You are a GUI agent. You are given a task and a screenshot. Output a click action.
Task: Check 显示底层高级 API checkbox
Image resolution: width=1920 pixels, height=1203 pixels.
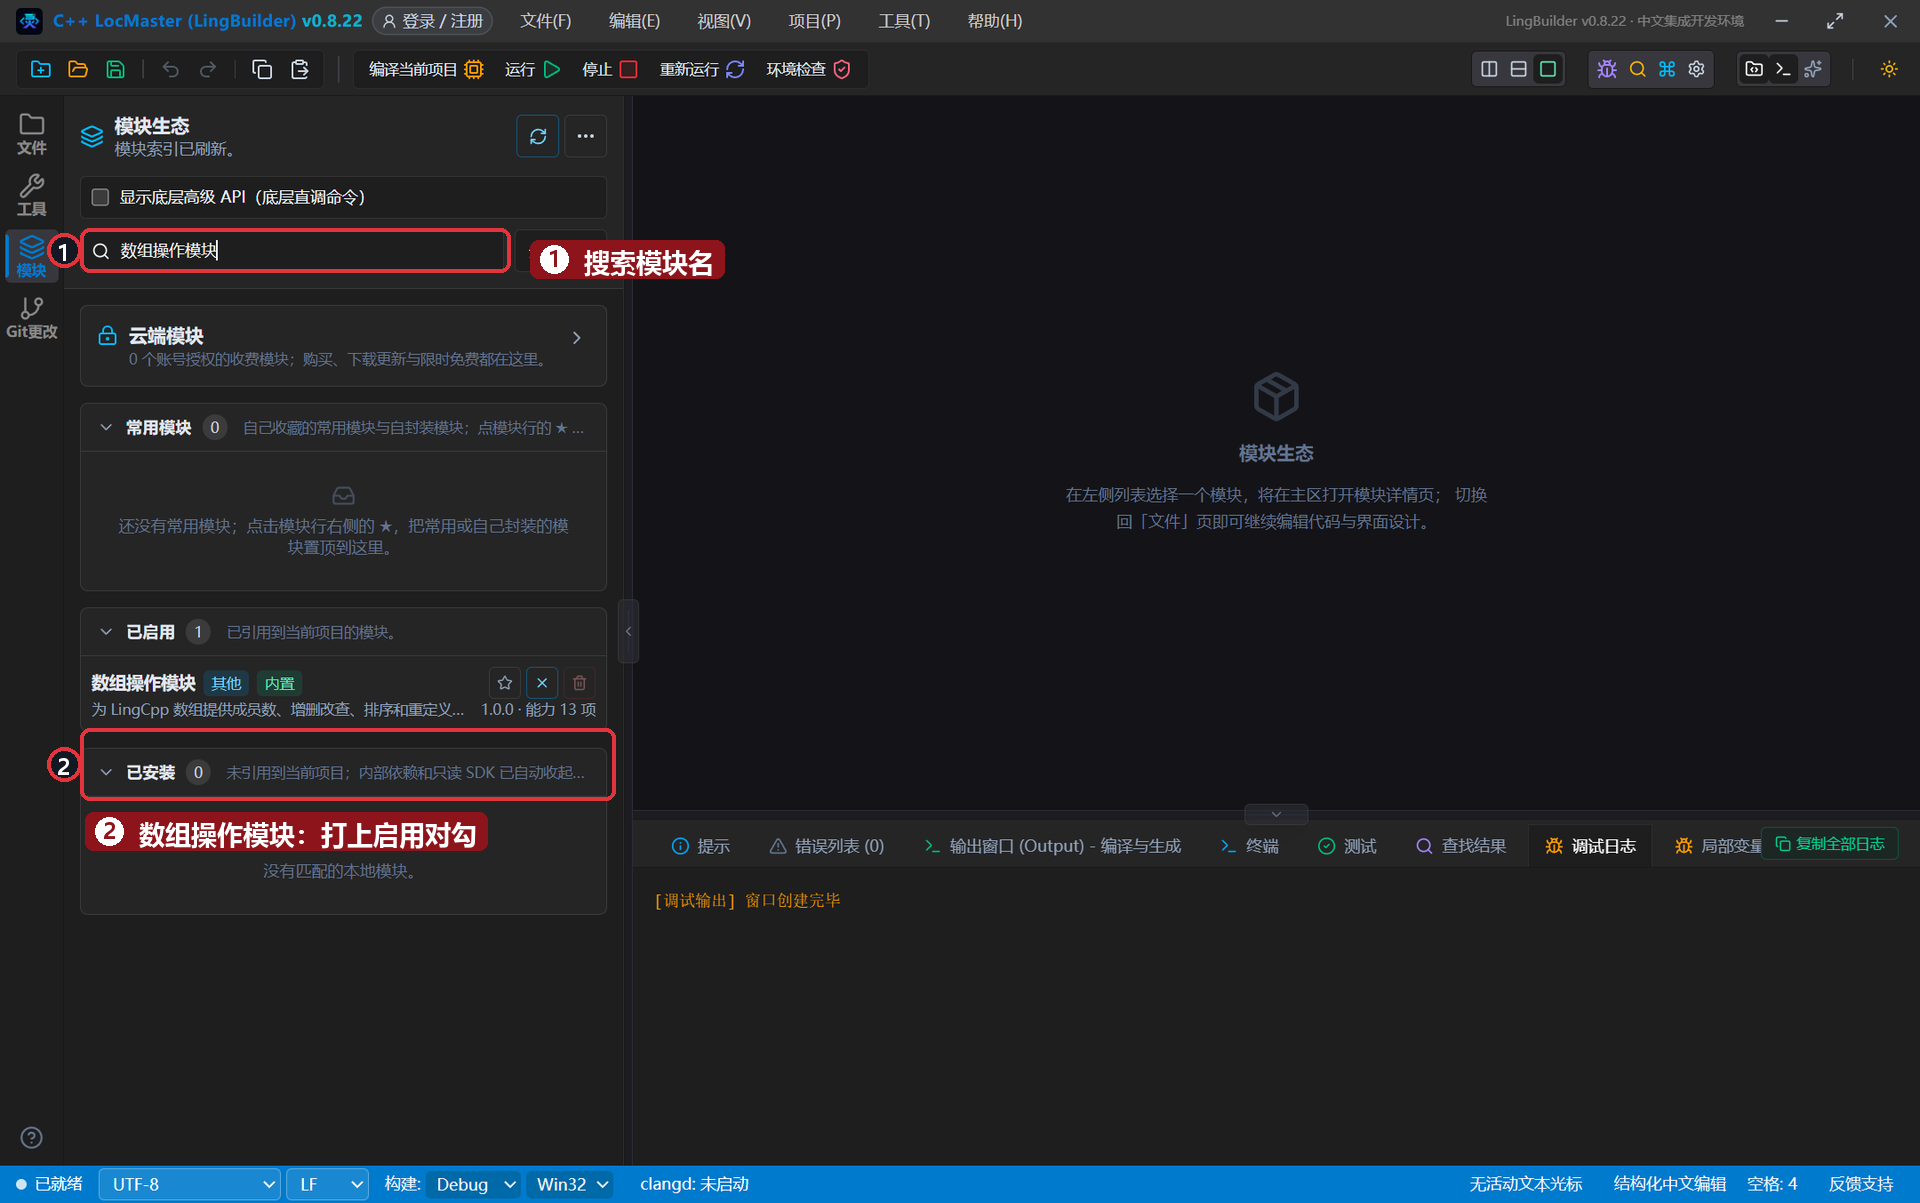100,197
